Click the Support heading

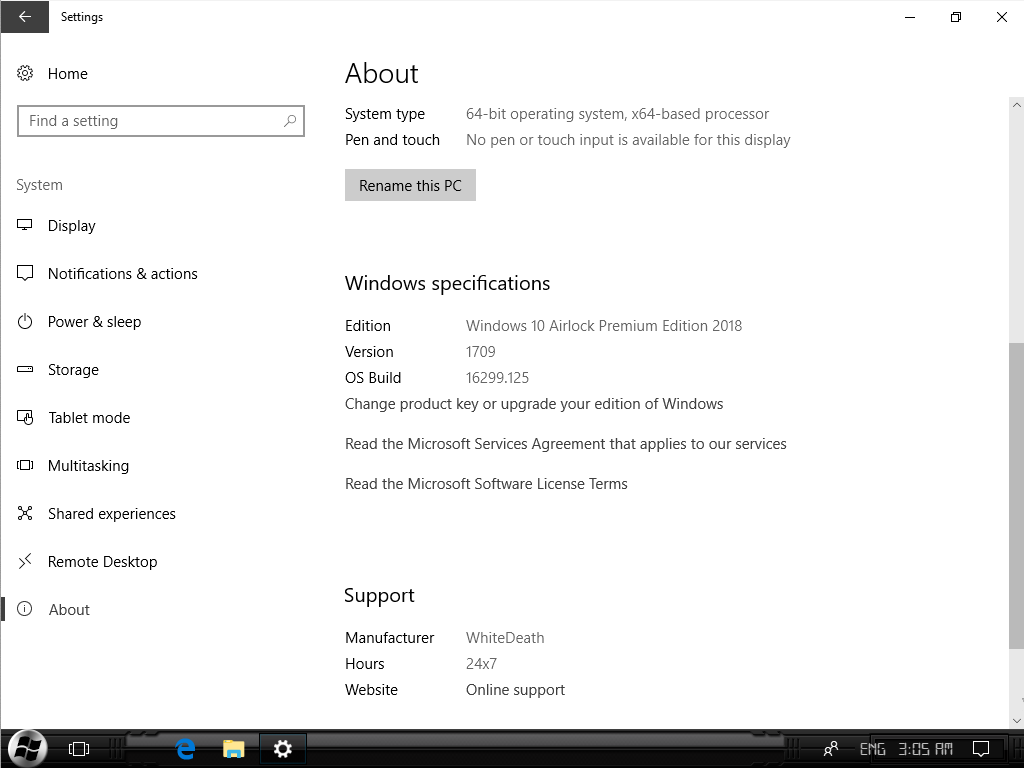pos(379,596)
